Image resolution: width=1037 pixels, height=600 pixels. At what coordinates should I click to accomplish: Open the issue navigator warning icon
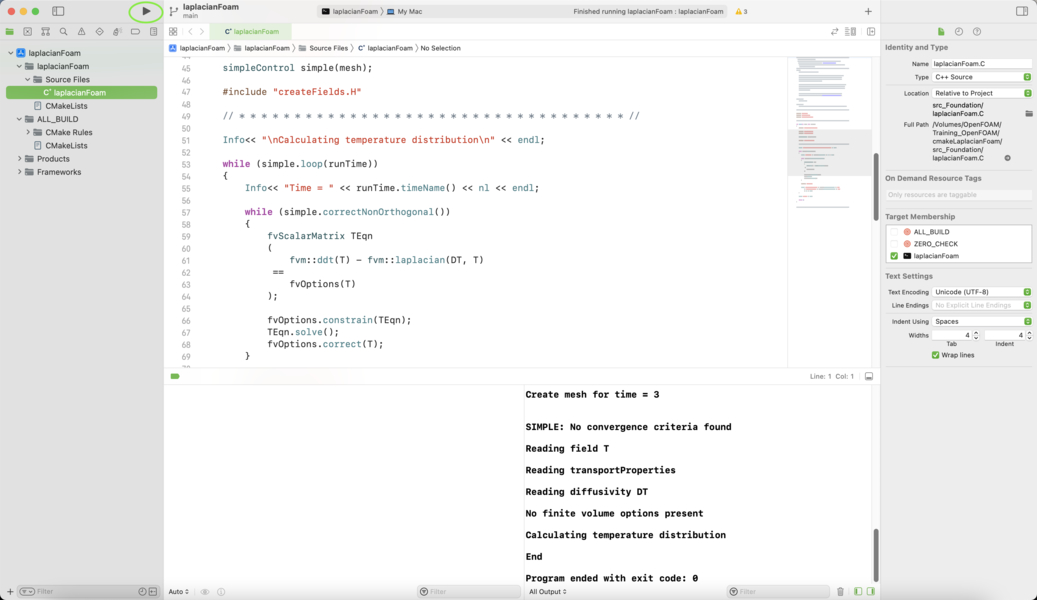click(81, 32)
